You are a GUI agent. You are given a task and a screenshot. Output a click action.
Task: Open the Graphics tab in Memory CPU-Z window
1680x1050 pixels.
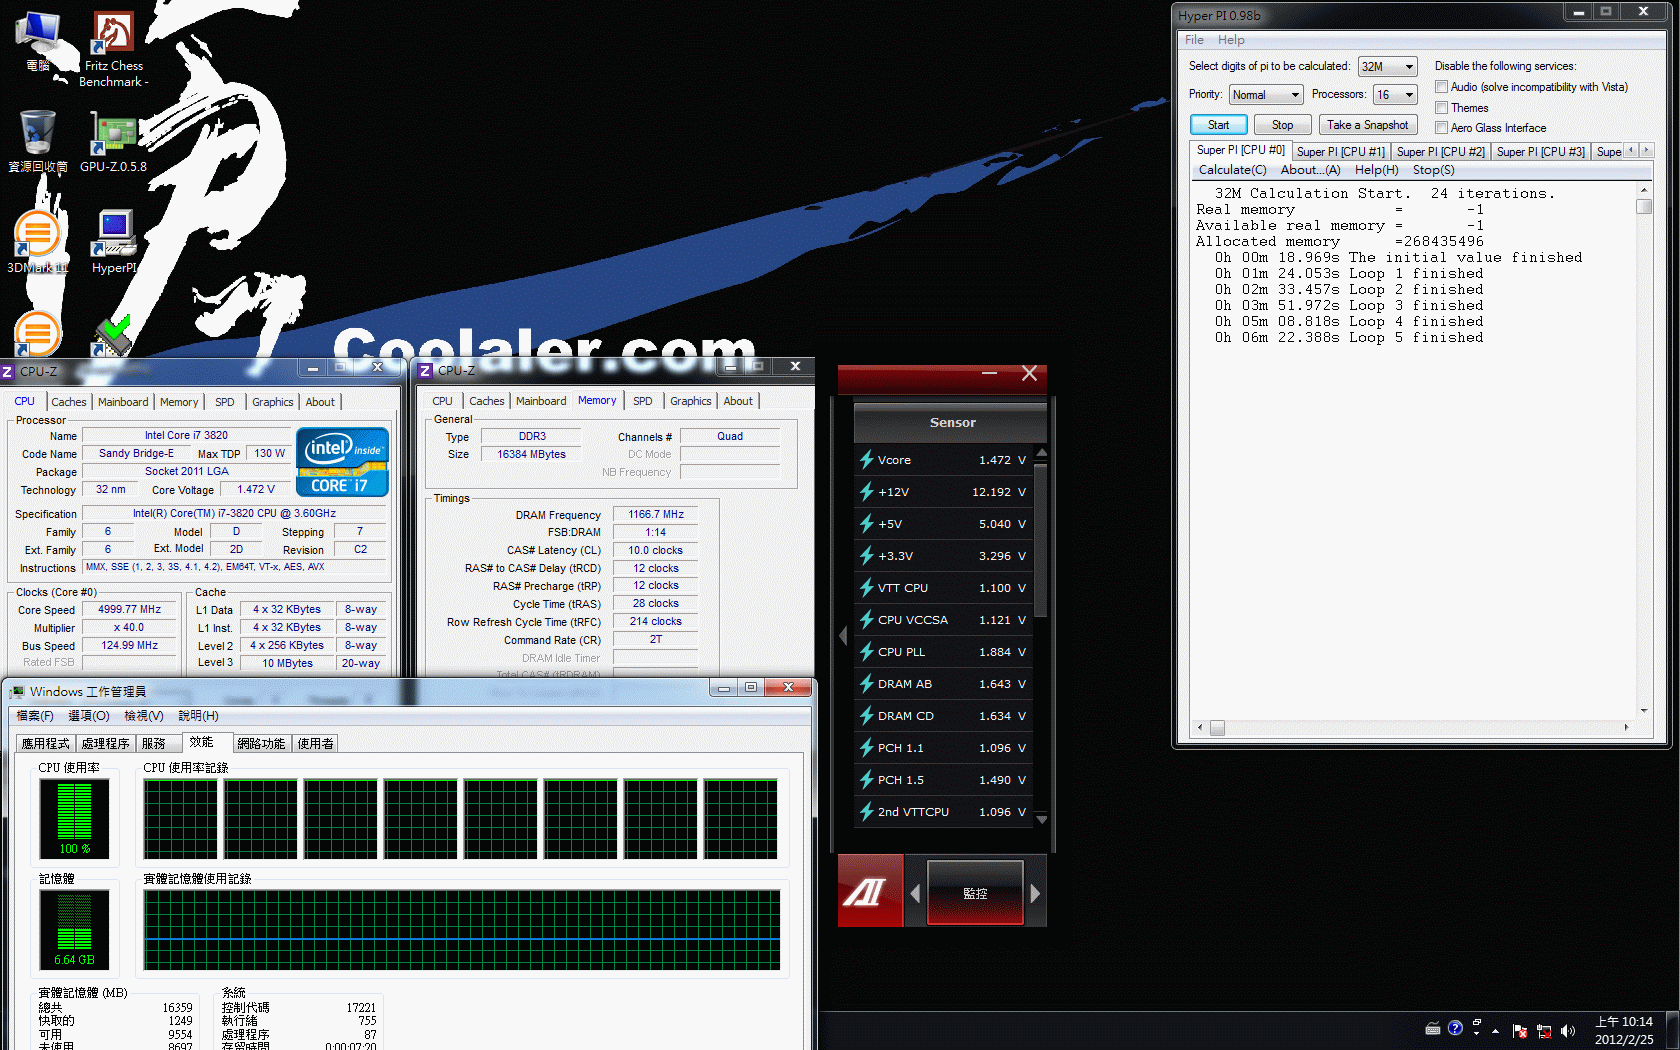pos(690,401)
